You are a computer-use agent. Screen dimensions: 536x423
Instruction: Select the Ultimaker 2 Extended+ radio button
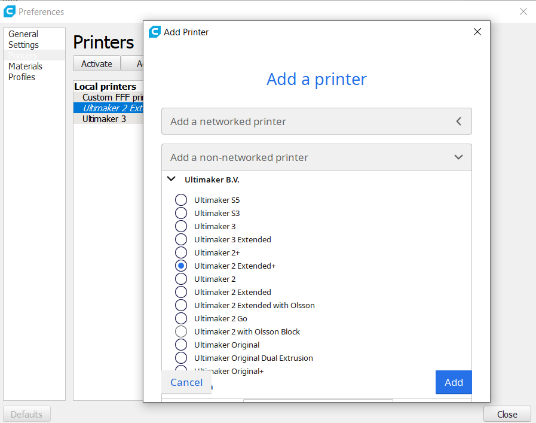pyautogui.click(x=181, y=266)
